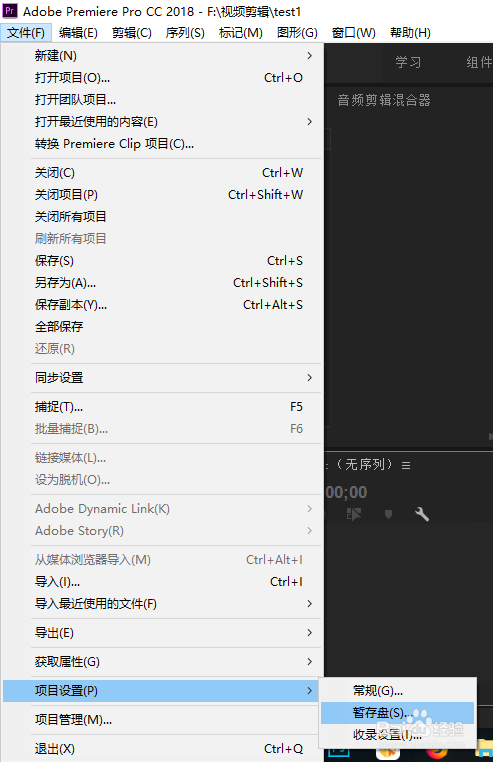Choose 另存为(A)... menu item
The height and width of the screenshot is (762, 493).
163,283
